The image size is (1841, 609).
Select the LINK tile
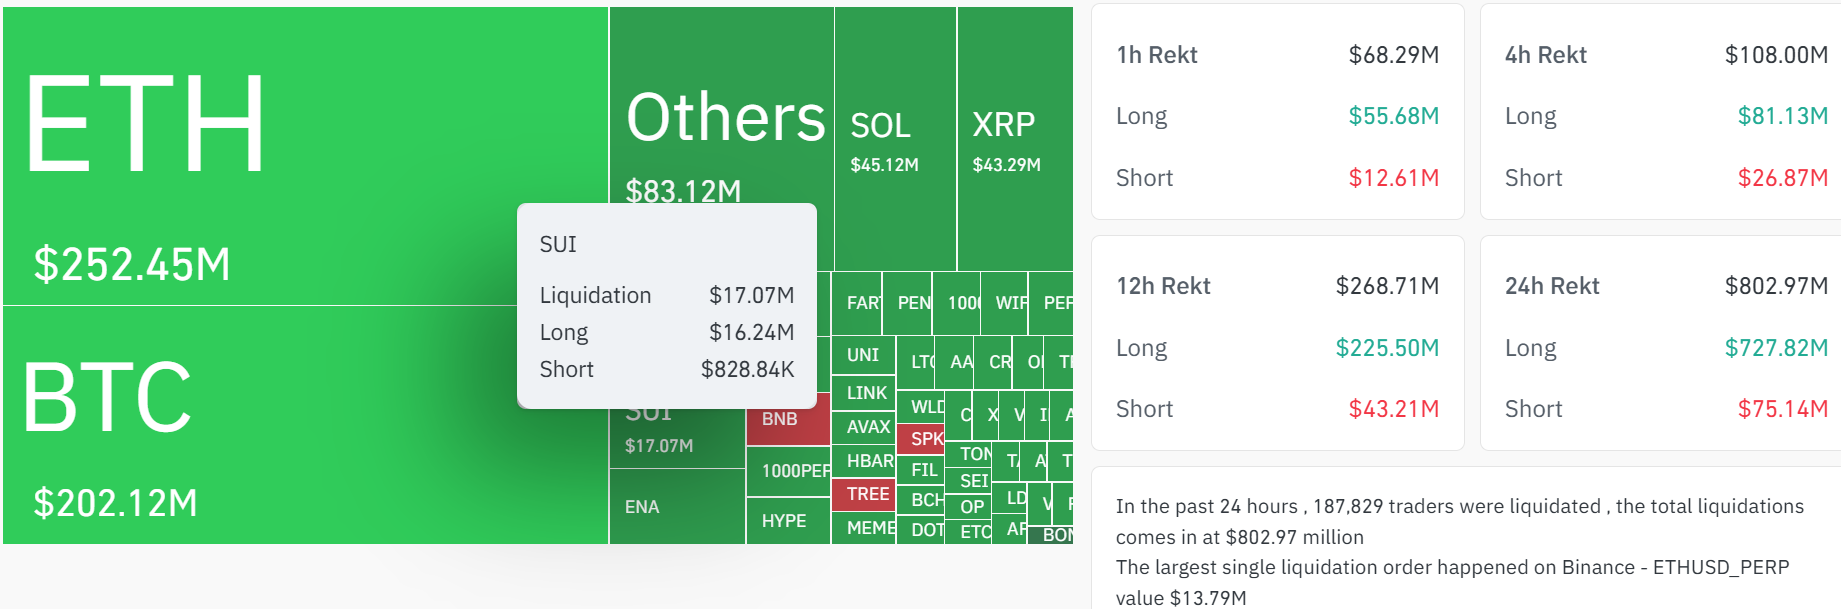[x=864, y=393]
